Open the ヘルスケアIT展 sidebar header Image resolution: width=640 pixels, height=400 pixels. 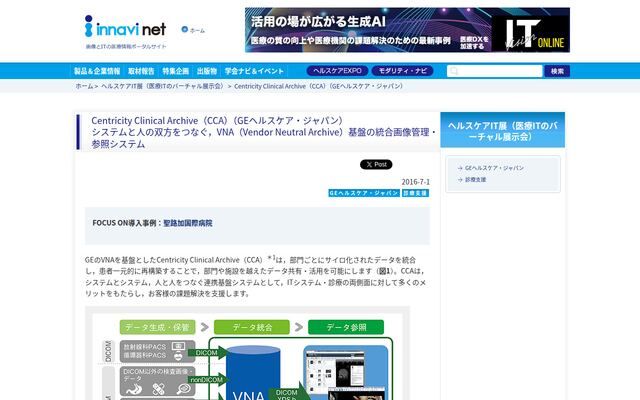[x=502, y=130]
